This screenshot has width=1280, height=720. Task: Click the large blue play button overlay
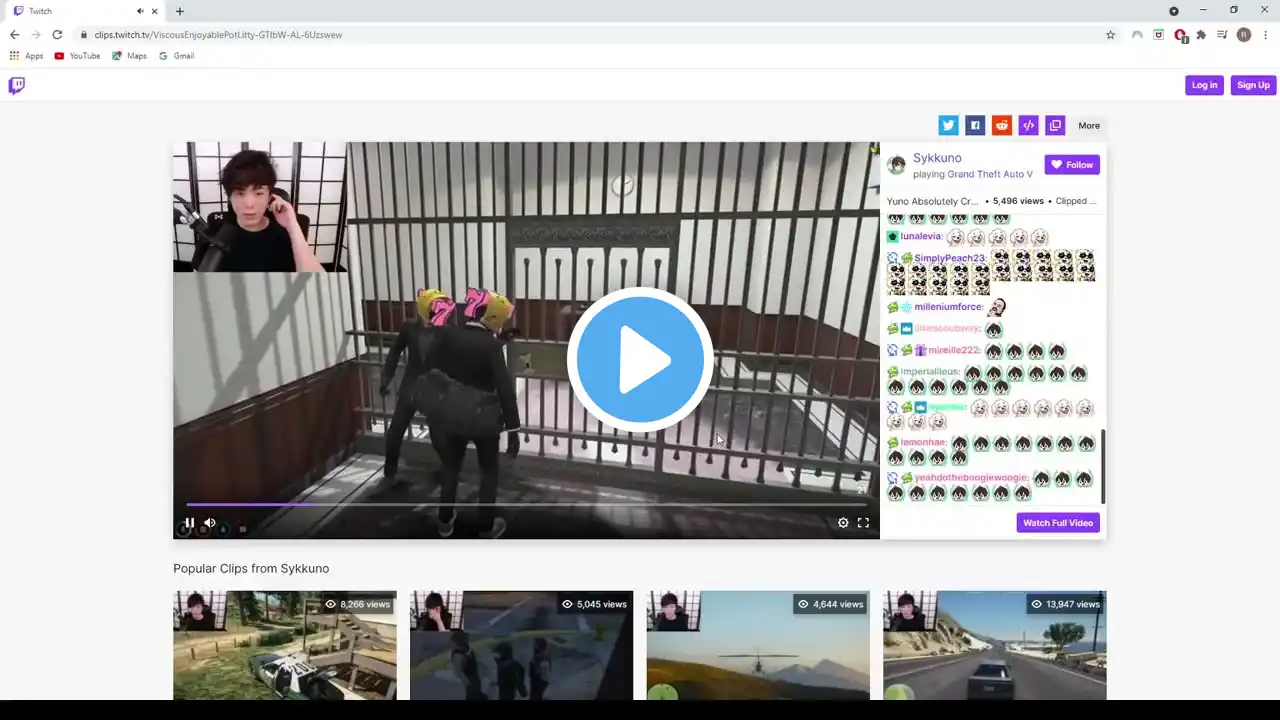coord(640,360)
